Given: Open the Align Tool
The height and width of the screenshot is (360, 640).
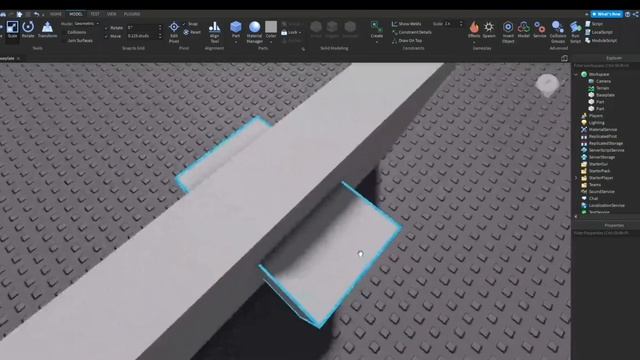Looking at the screenshot, I should pyautogui.click(x=214, y=32).
